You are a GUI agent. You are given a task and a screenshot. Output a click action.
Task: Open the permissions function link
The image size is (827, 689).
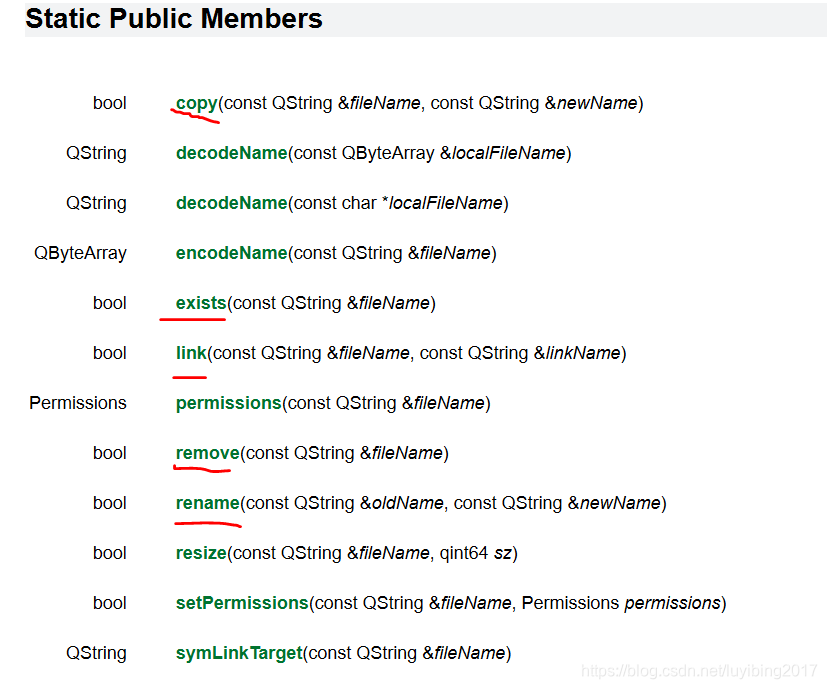228,404
